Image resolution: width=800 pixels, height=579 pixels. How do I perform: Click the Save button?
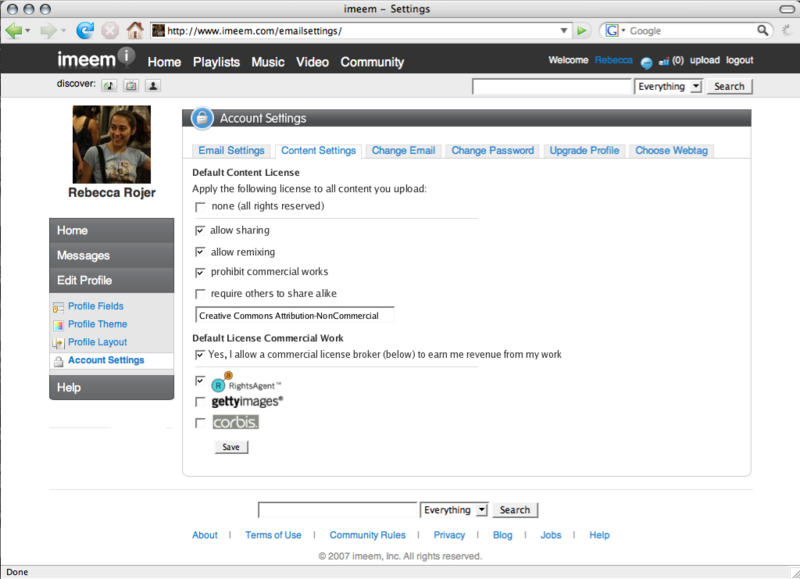(x=231, y=447)
